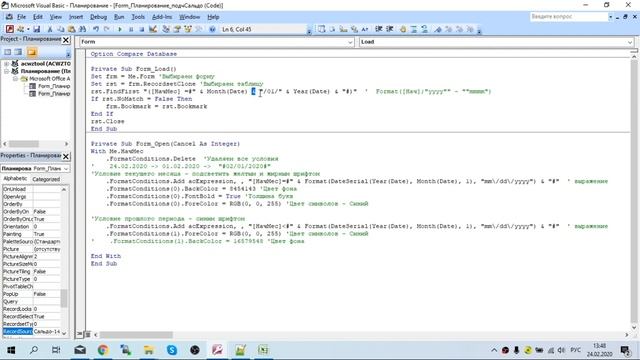Expand the acwztool project tree node
Viewport: 640px width, 360px height.
7,64
